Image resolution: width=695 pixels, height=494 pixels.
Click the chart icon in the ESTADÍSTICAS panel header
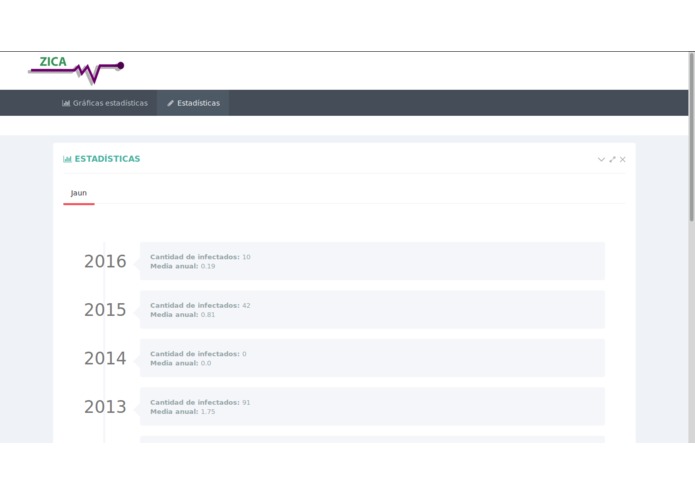click(x=67, y=159)
